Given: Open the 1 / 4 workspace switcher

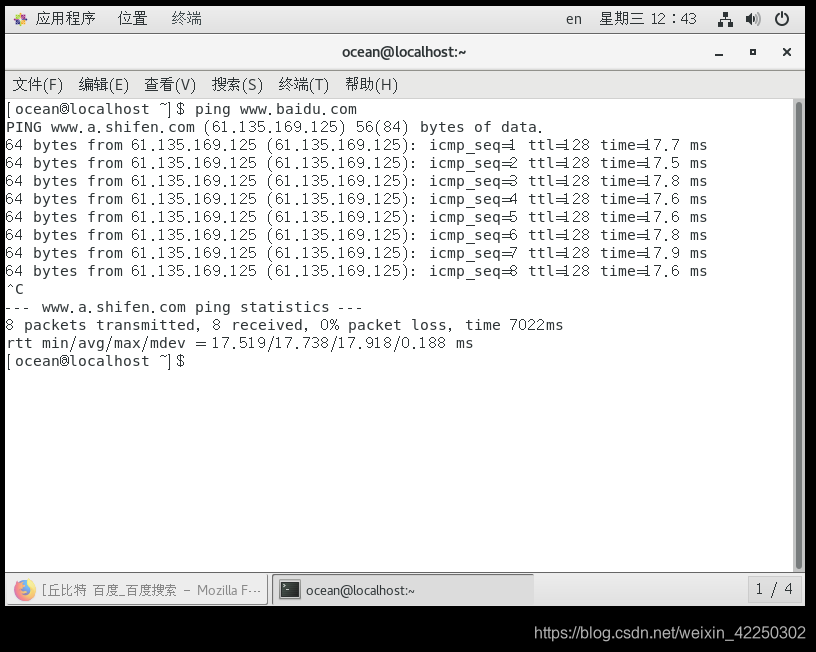Looking at the screenshot, I should 775,590.
